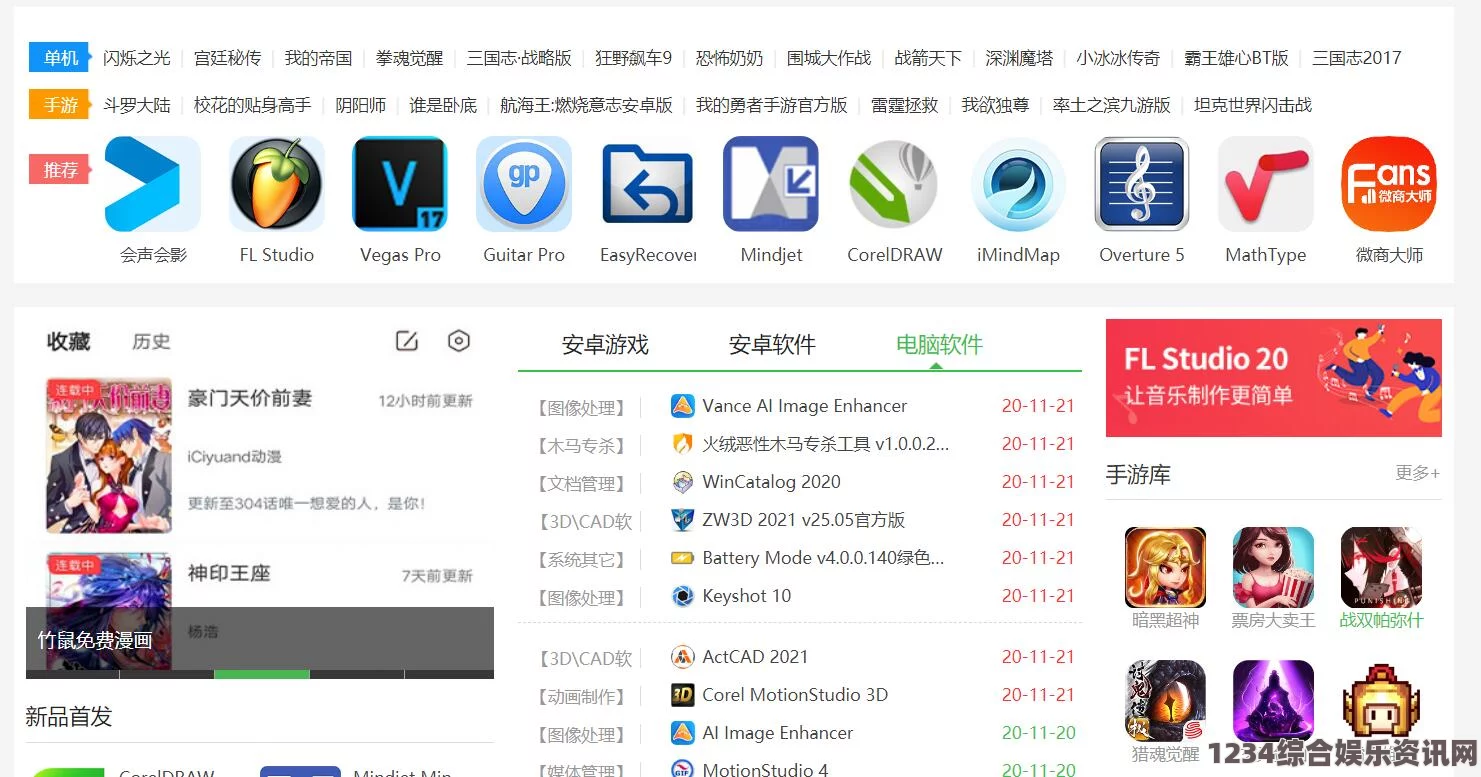Open the 票房大卖王 game icon

[1273, 567]
